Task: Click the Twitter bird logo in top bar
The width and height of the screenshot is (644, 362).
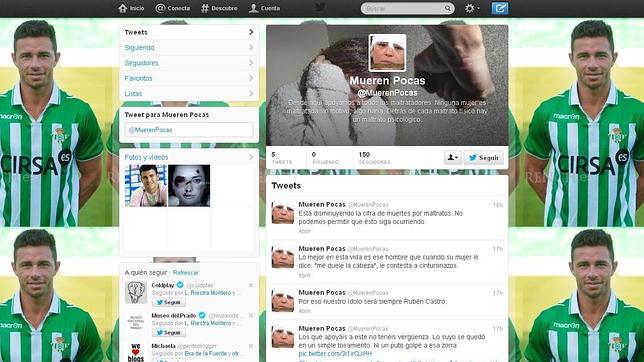Action: pyautogui.click(x=320, y=7)
